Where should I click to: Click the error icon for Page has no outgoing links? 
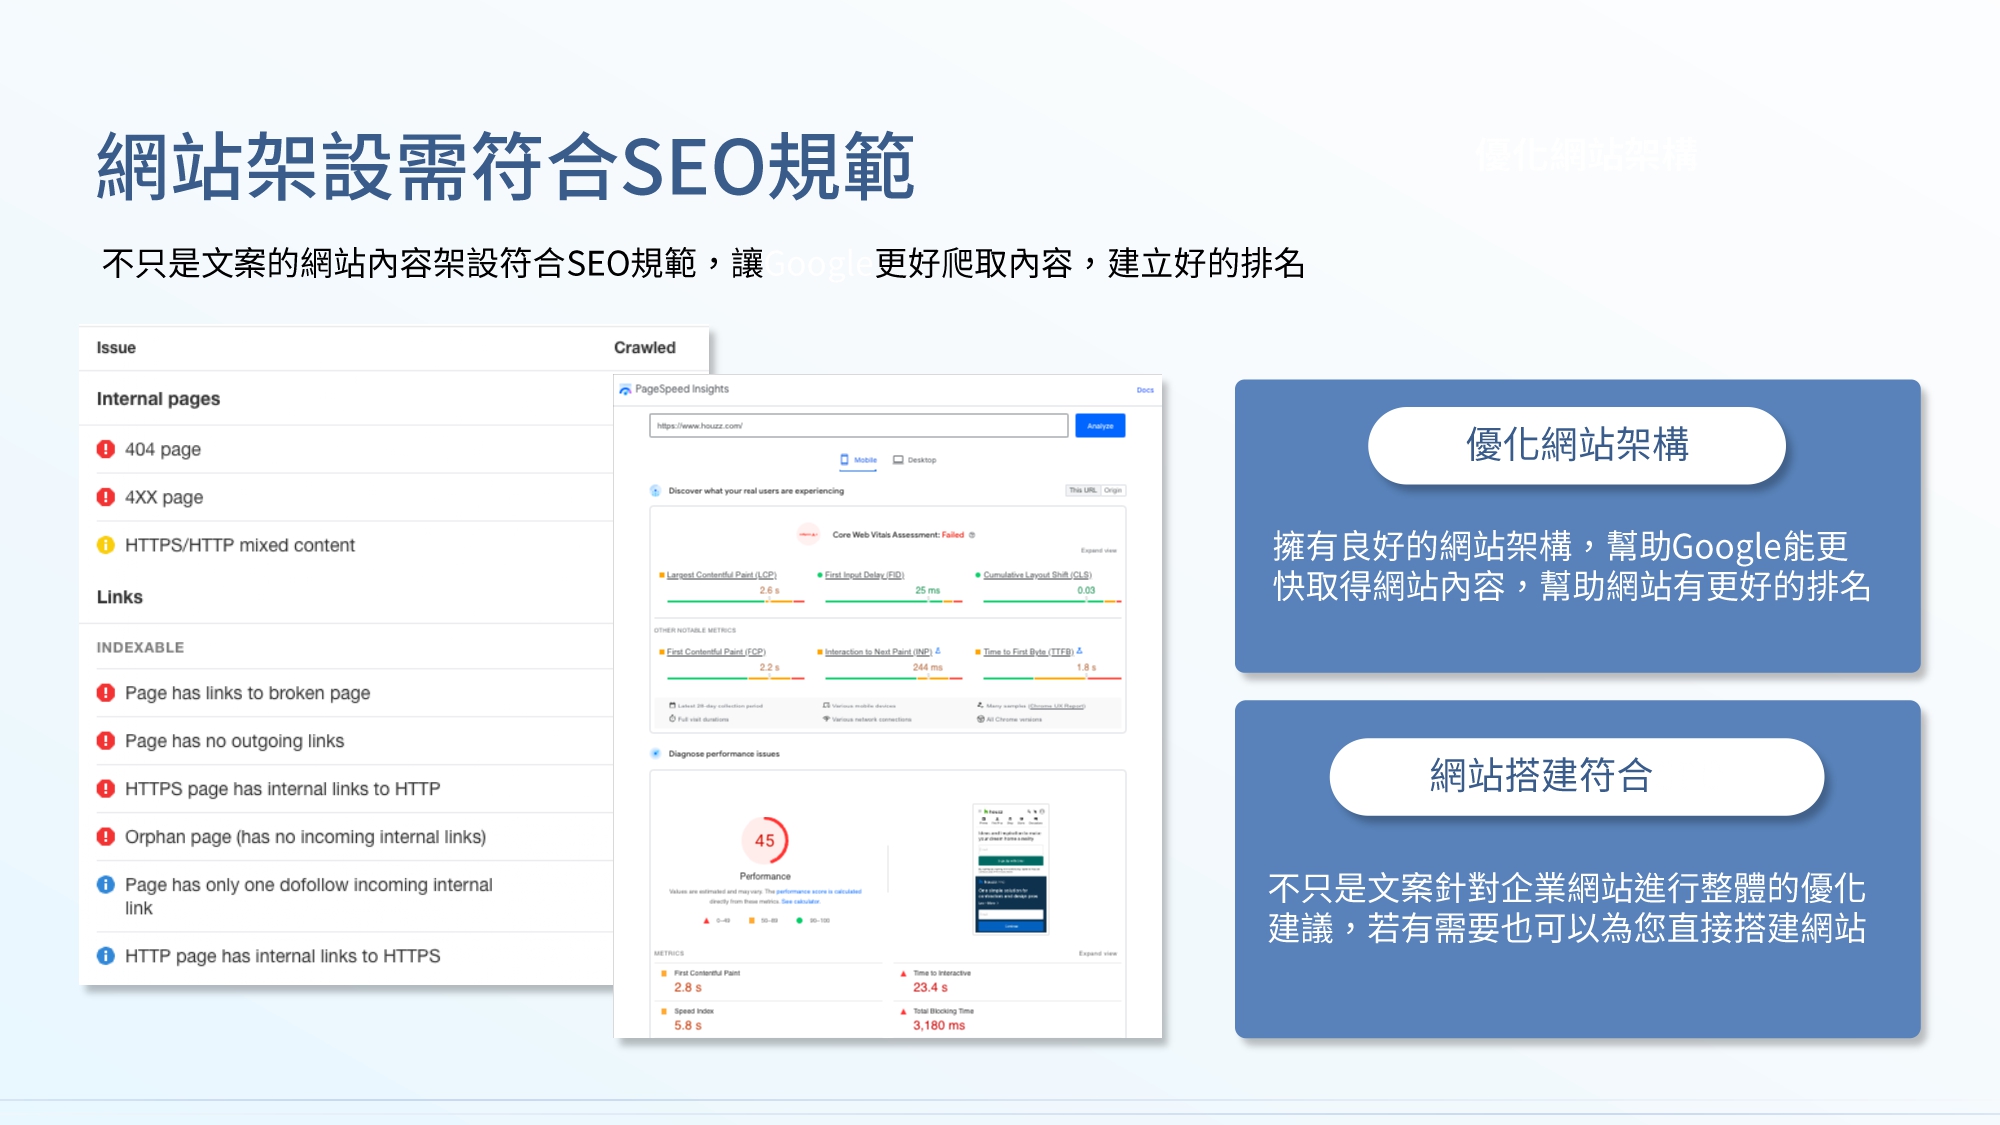pos(106,741)
